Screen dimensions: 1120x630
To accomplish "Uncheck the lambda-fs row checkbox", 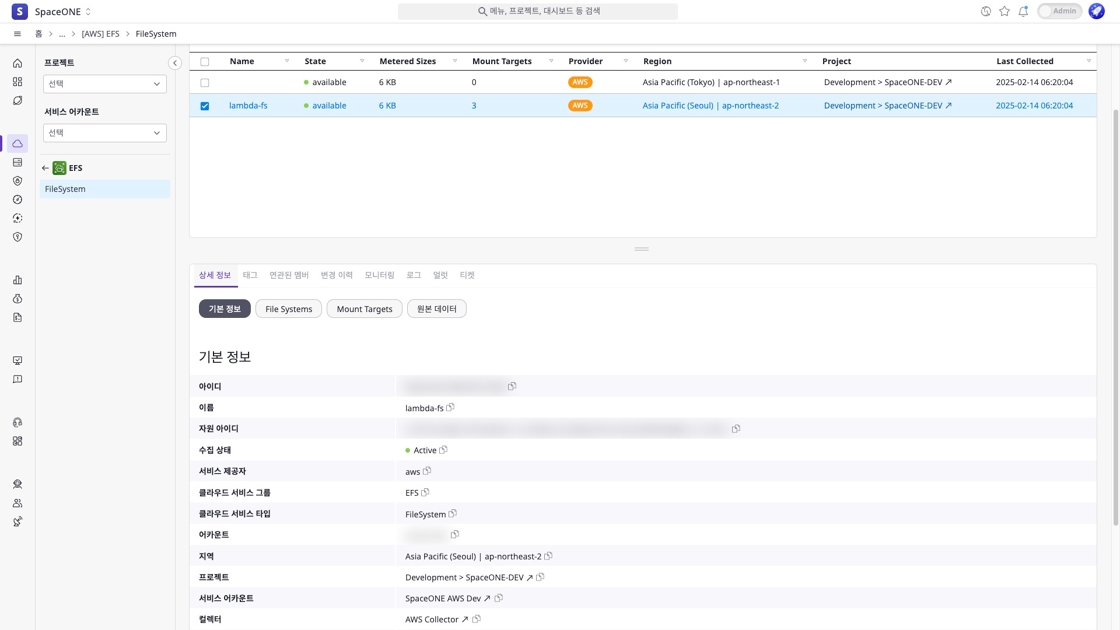I will pos(205,105).
